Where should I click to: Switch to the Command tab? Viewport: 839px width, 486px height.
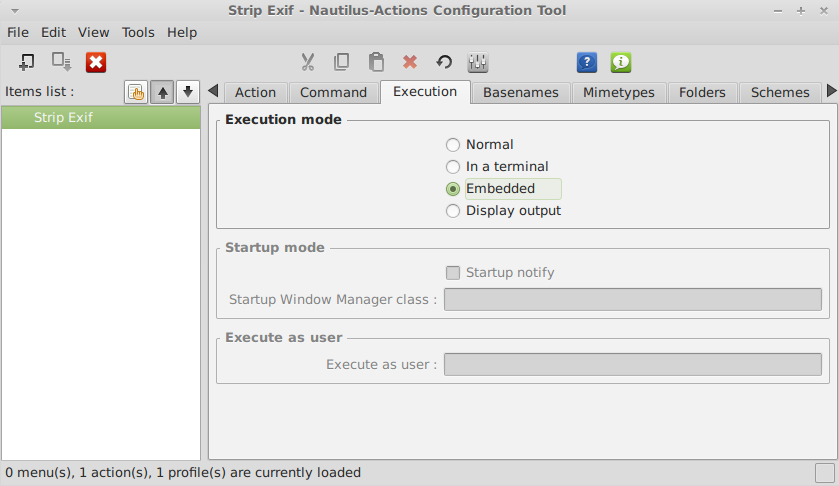pyautogui.click(x=333, y=93)
